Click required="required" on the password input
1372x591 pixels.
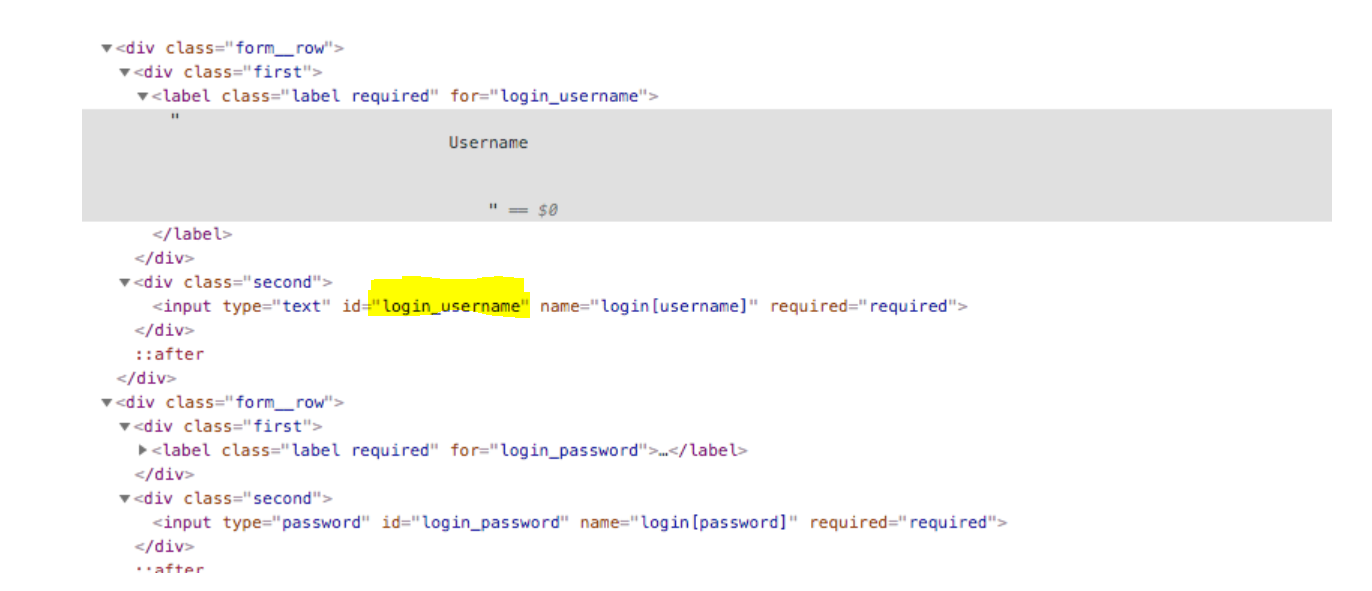click(x=904, y=522)
